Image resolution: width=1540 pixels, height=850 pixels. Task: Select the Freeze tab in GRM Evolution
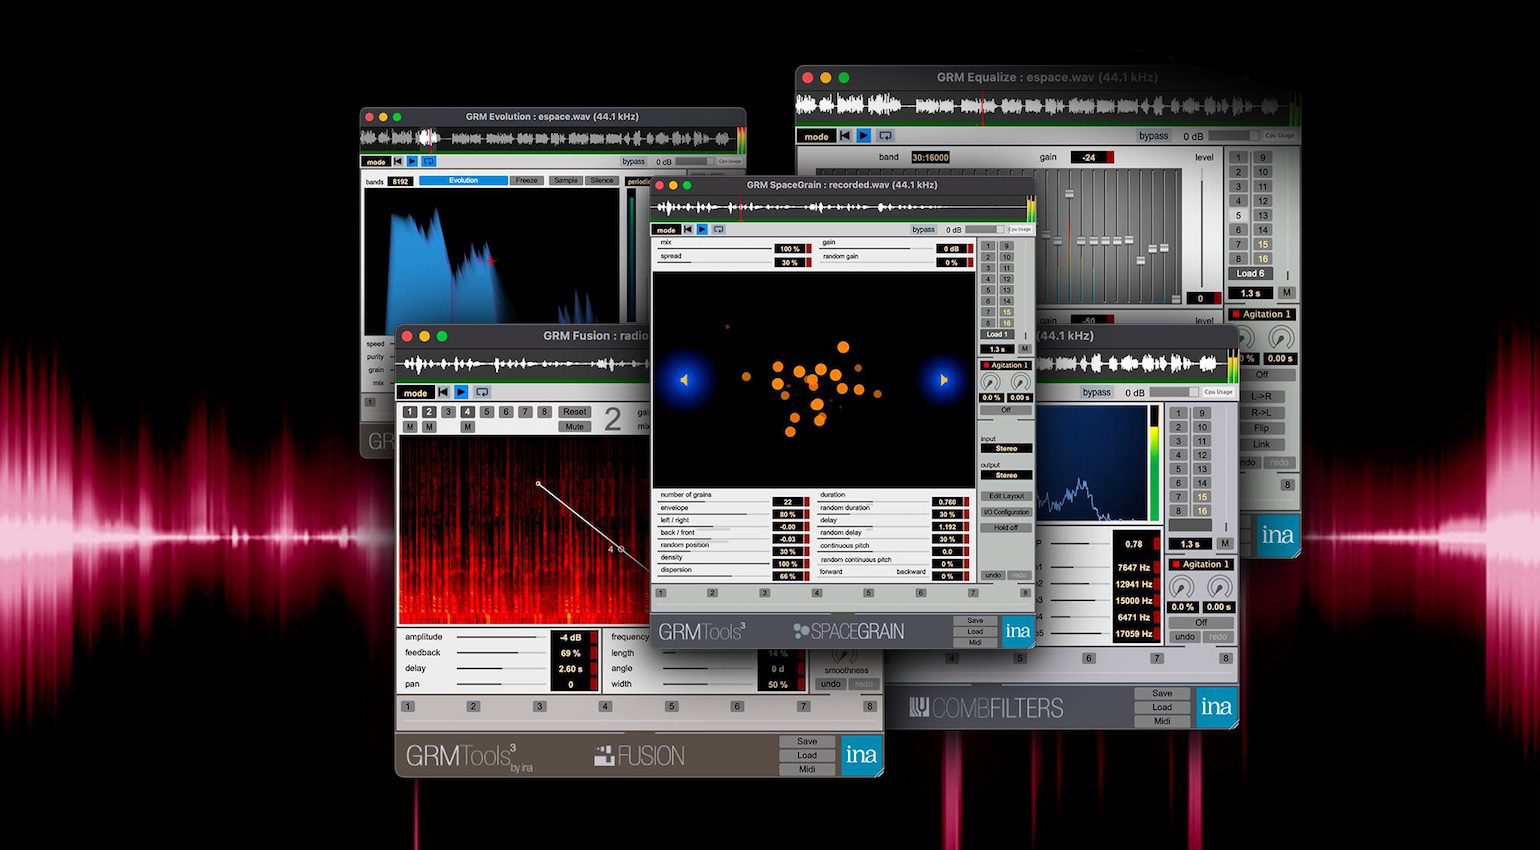[528, 180]
